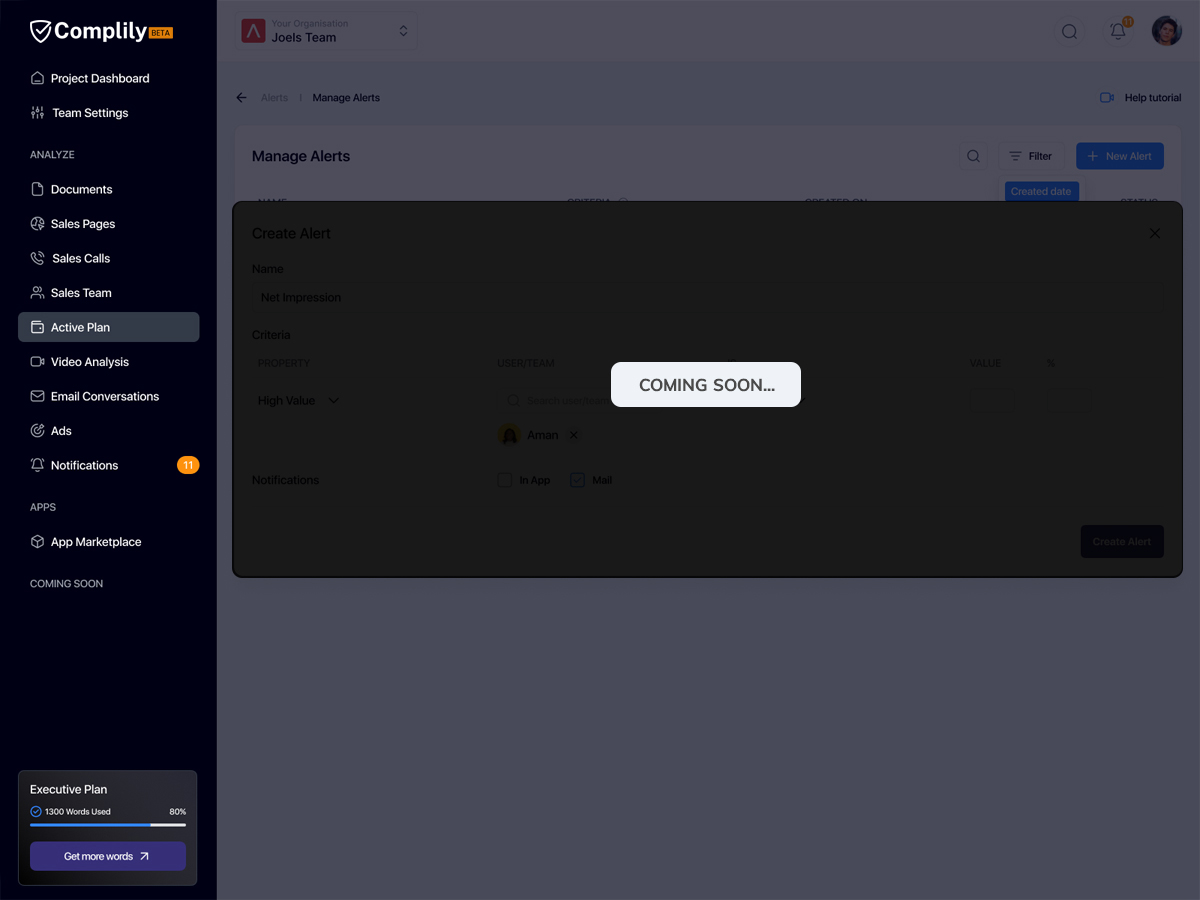Click the Ads target icon
The image size is (1200, 900).
pyautogui.click(x=37, y=431)
